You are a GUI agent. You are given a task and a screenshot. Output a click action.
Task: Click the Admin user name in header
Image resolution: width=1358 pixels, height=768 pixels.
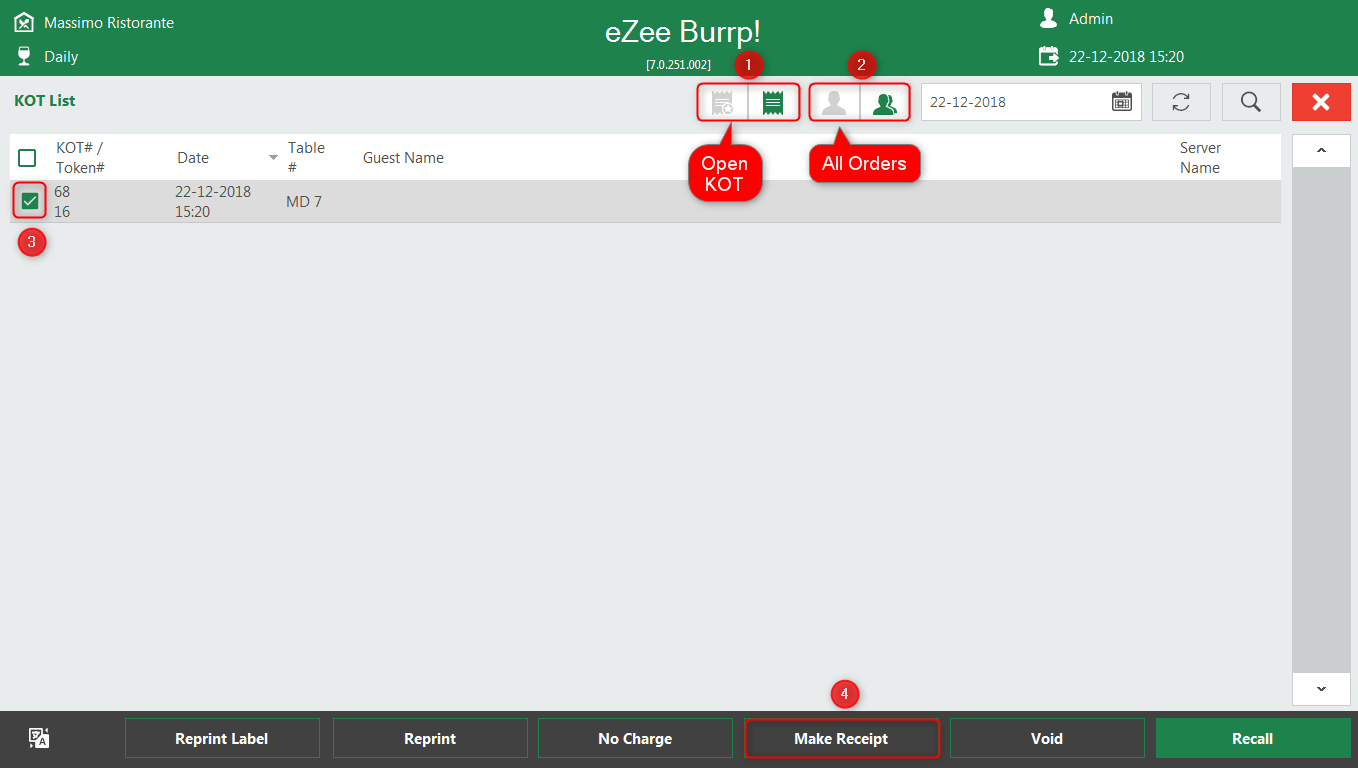pyautogui.click(x=1091, y=19)
